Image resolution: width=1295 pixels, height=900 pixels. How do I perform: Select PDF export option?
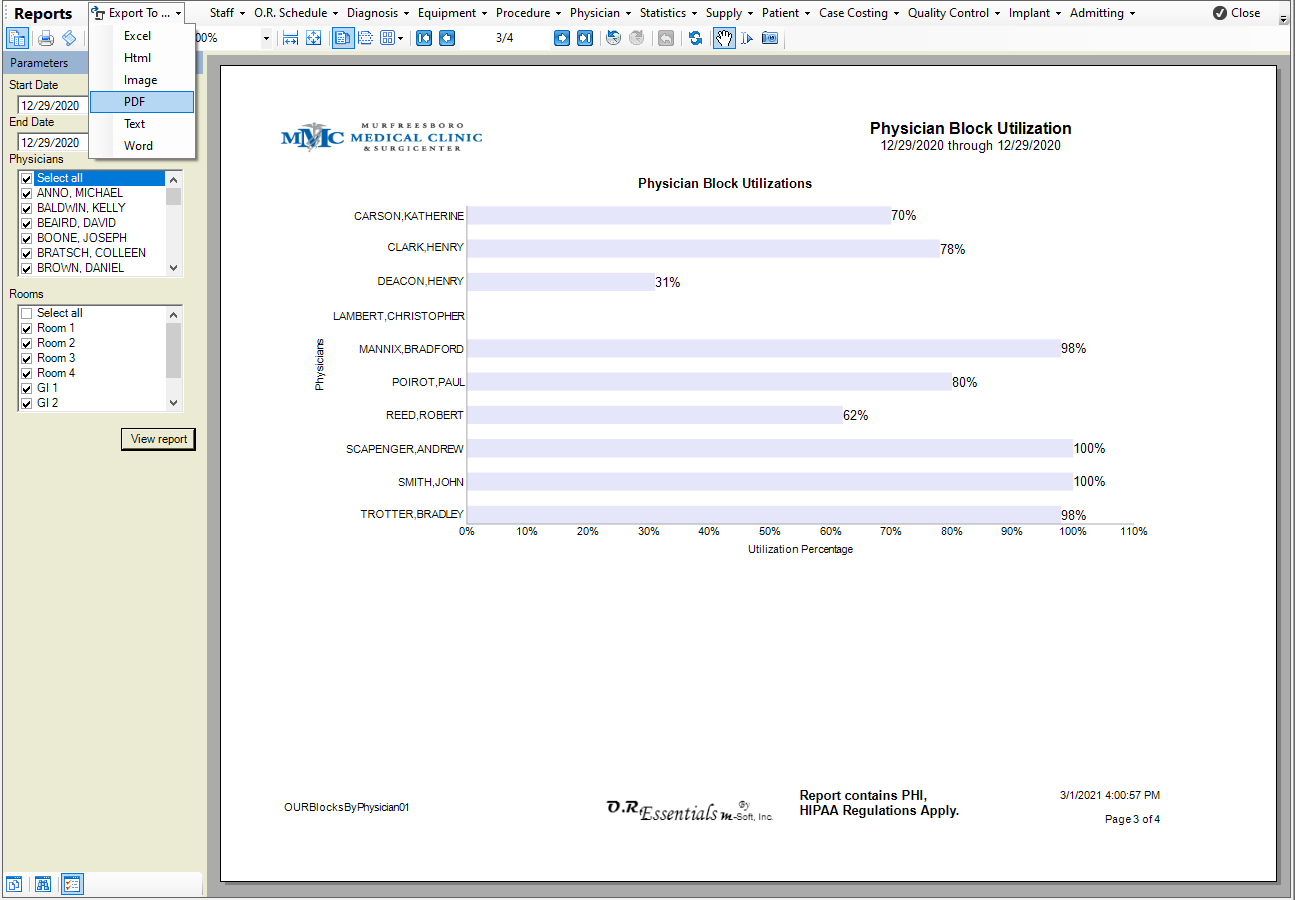tap(141, 102)
